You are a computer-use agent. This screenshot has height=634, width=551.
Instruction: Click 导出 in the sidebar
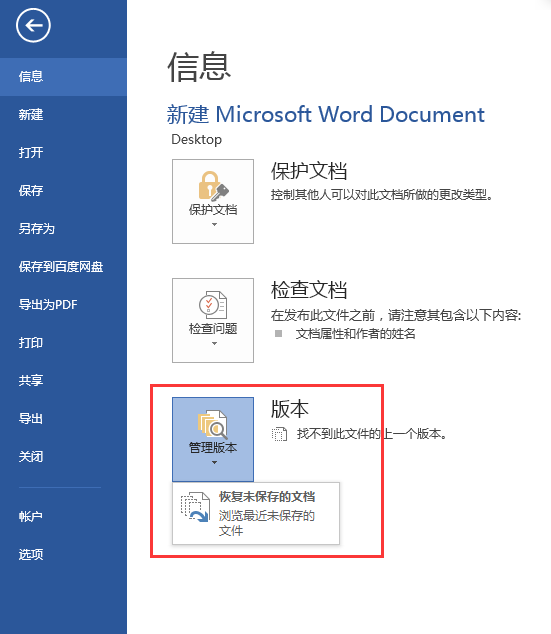point(63,418)
